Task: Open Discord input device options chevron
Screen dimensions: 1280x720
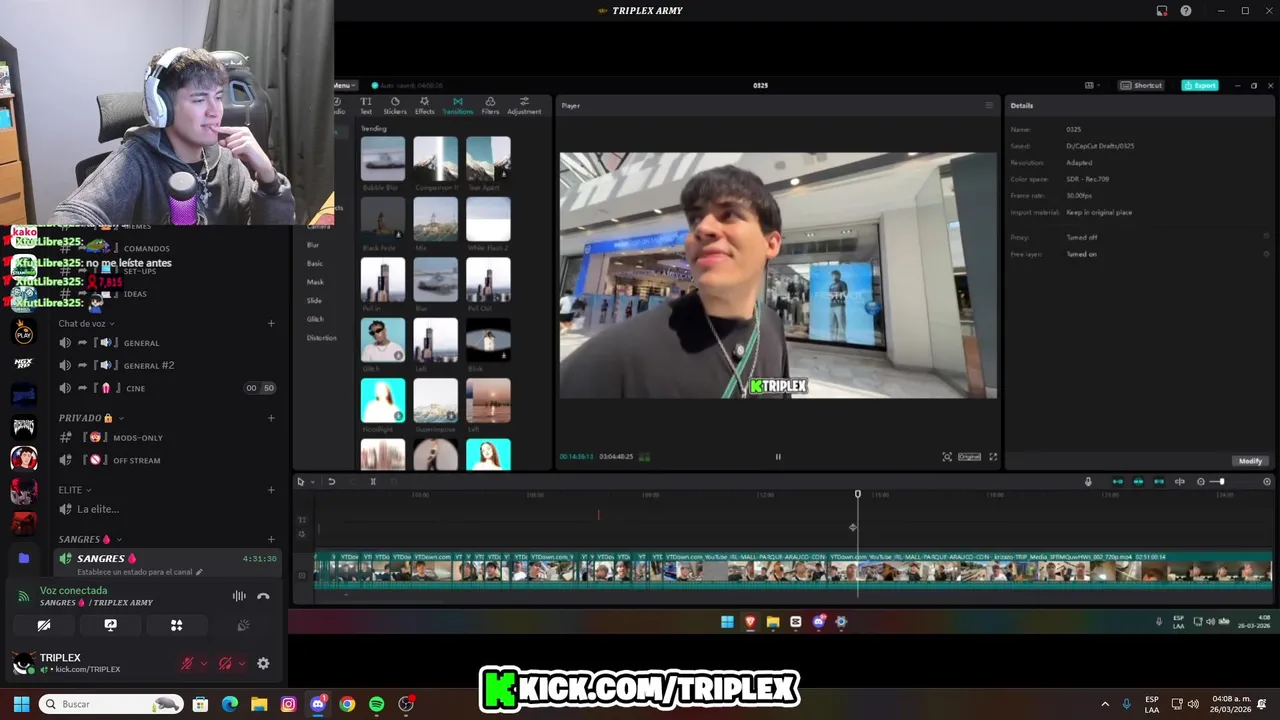Action: click(x=203, y=663)
